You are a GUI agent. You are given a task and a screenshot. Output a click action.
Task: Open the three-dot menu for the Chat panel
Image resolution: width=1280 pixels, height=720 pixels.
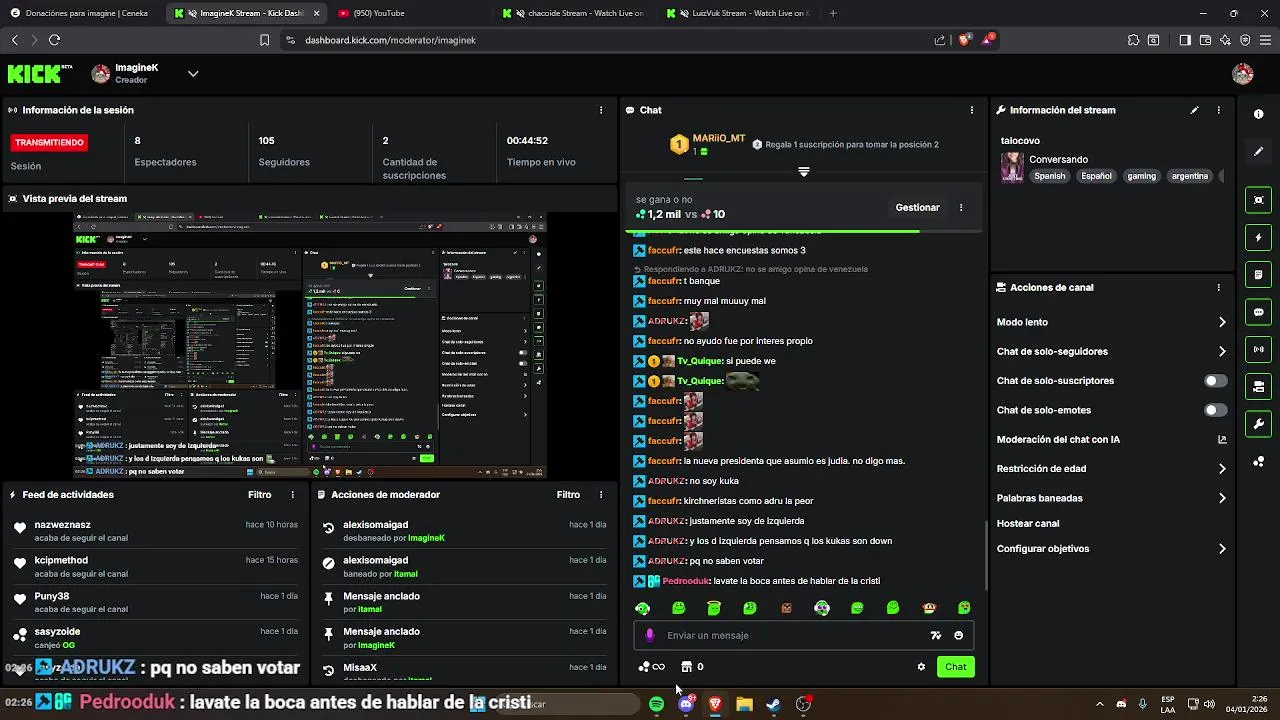click(972, 110)
